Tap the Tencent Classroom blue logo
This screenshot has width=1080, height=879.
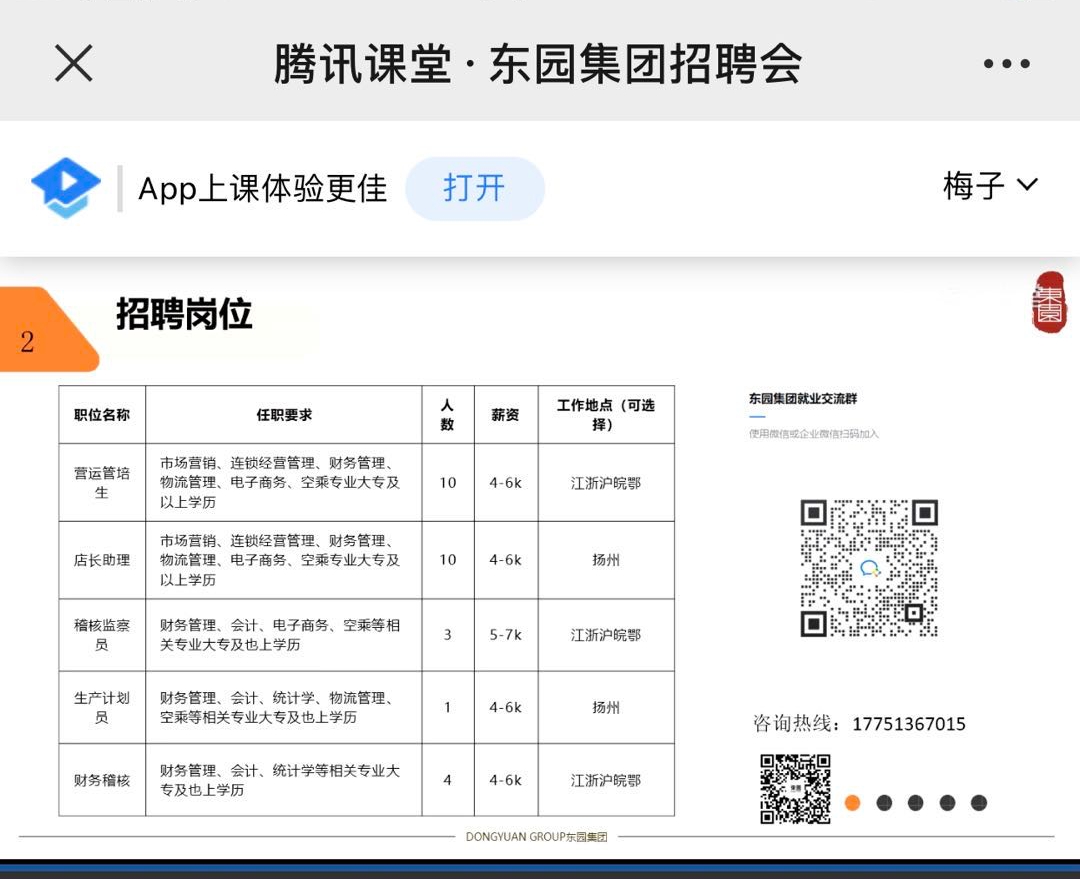pos(66,188)
